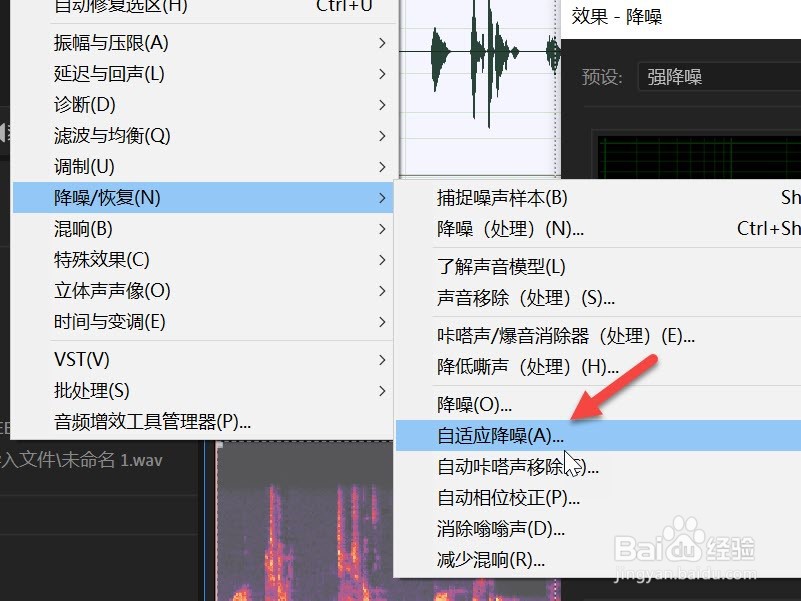
Task: Choose 声音移除（处理）(S)... in submenu
Action: 599,297
